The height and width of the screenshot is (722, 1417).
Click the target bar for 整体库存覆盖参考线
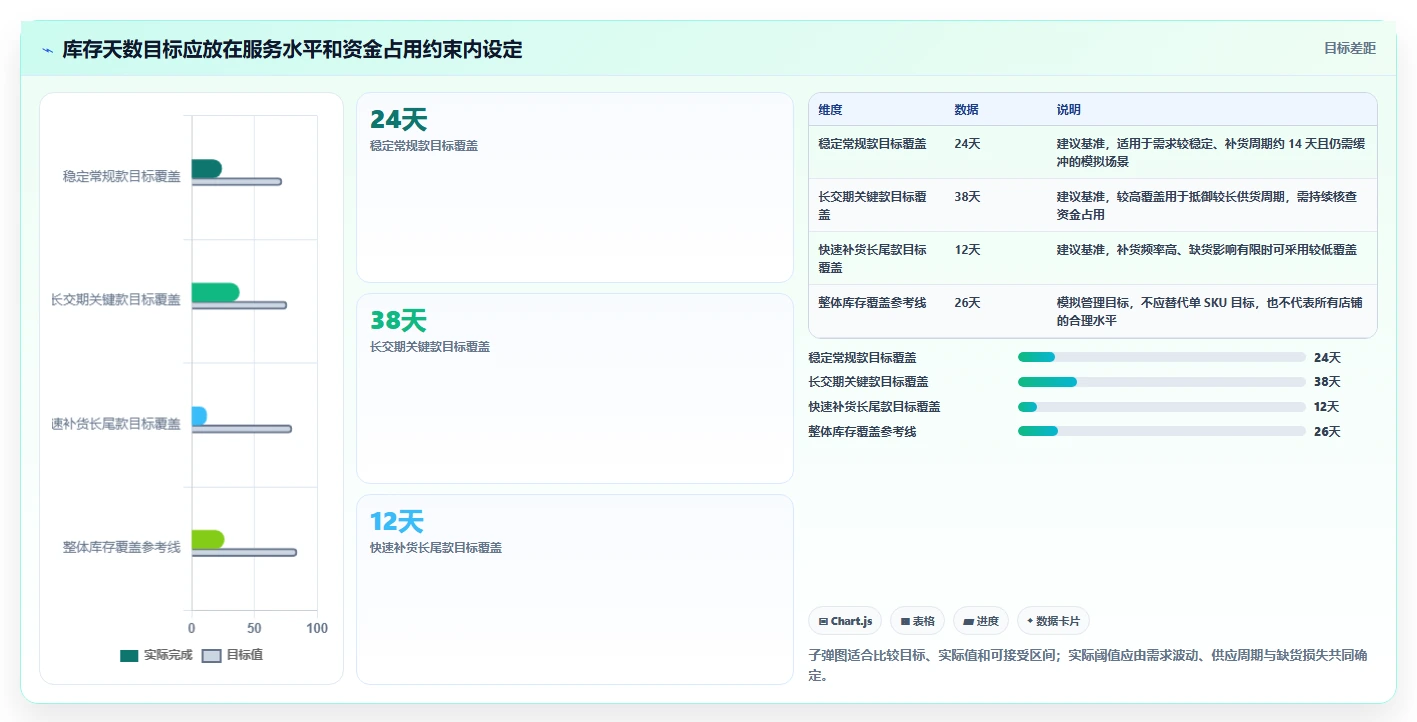click(x=244, y=552)
